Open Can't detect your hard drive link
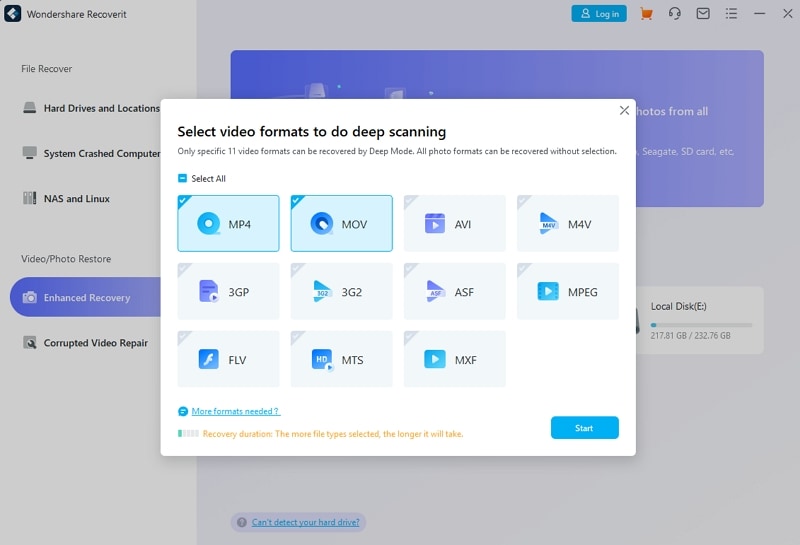 pos(305,523)
